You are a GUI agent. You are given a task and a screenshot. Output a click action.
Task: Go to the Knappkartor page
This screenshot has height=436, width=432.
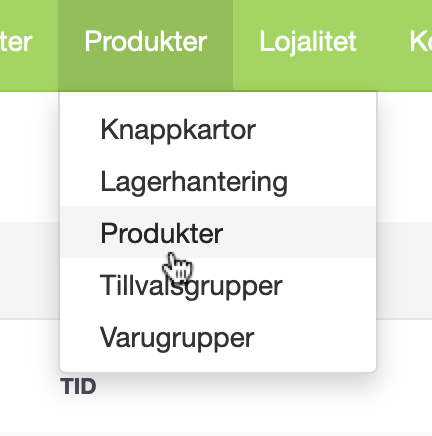(218, 129)
